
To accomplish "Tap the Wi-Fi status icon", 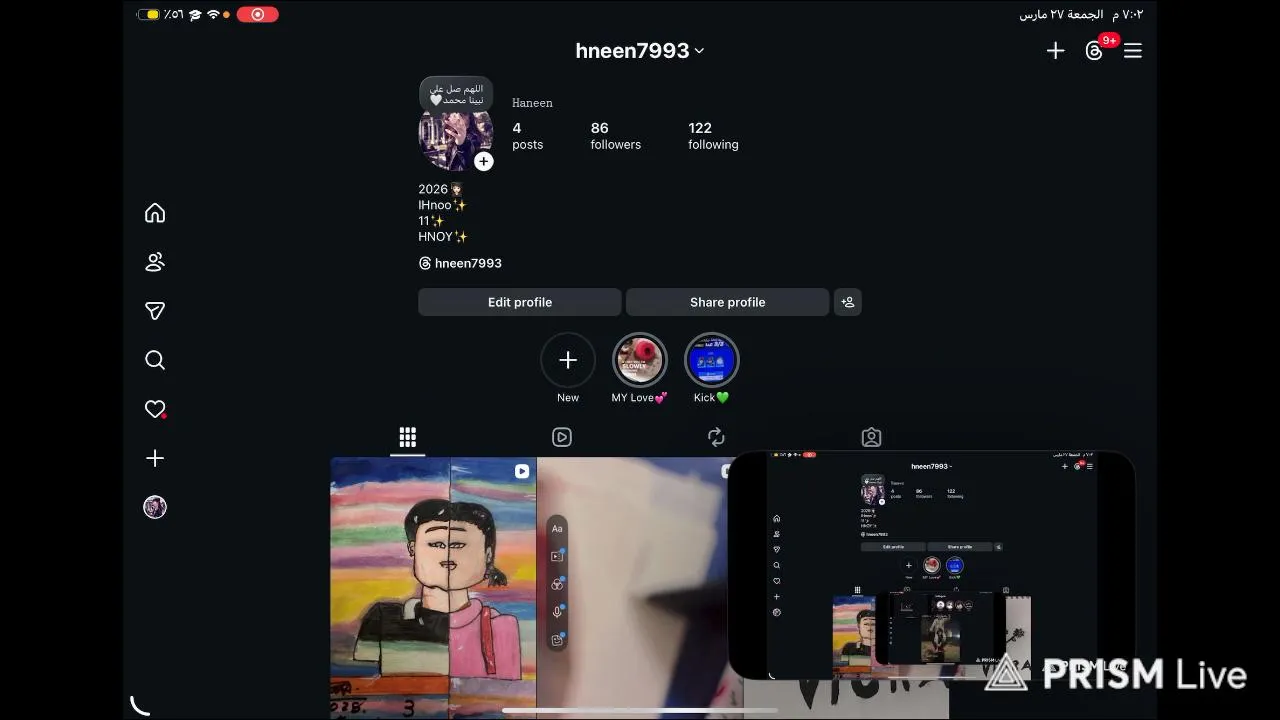I will 213,14.
